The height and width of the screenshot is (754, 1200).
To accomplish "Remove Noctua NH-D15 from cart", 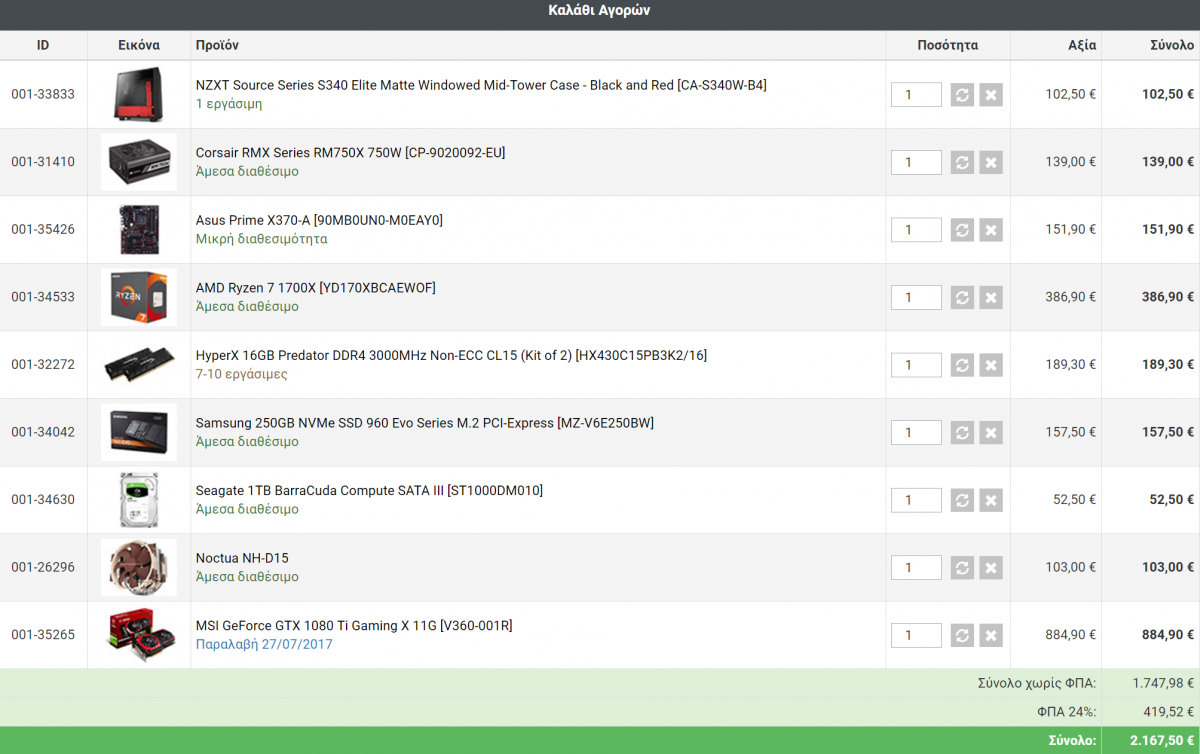I will click(x=991, y=567).
